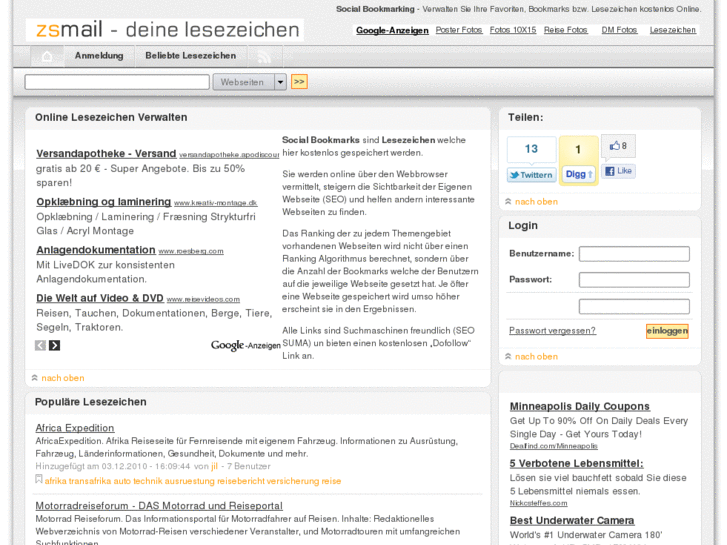This screenshot has width=727, height=545.
Task: Focus the Passwort input field
Action: 634,280
